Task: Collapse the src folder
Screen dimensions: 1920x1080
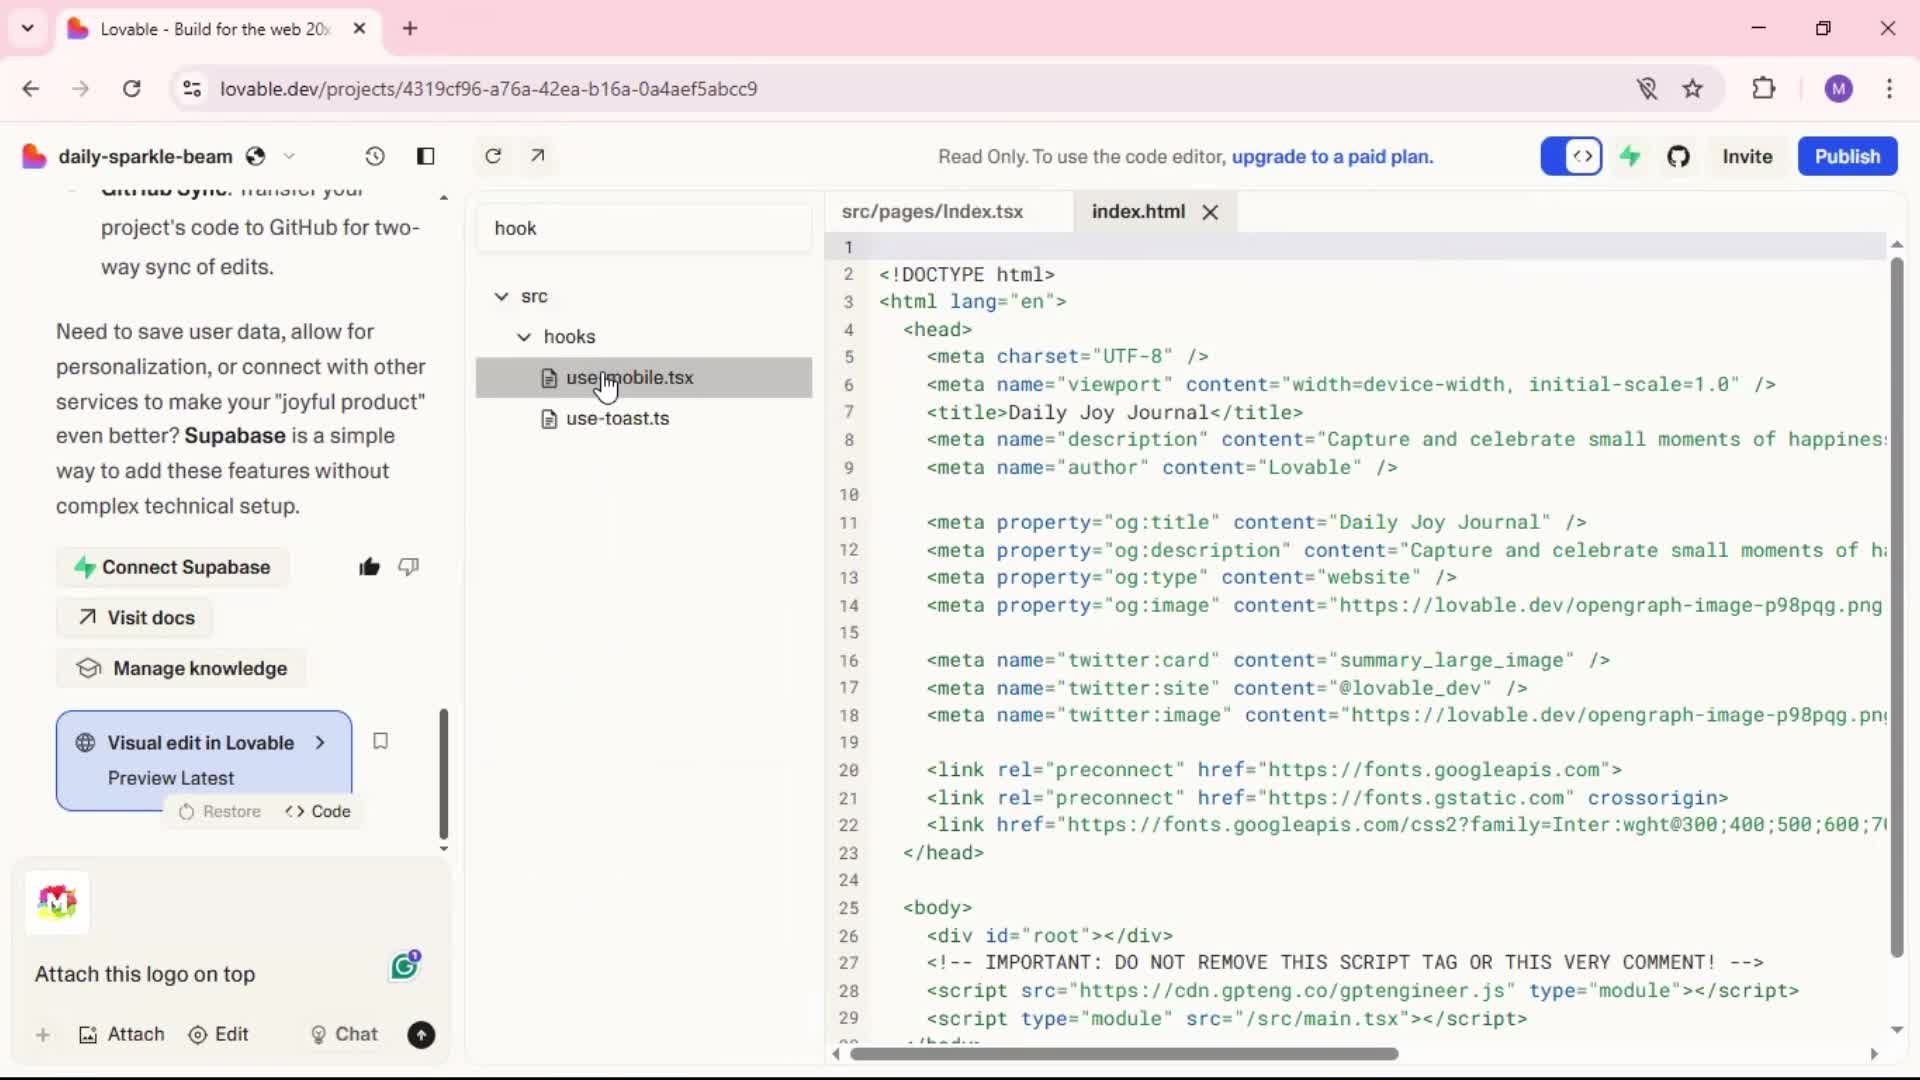Action: click(501, 296)
